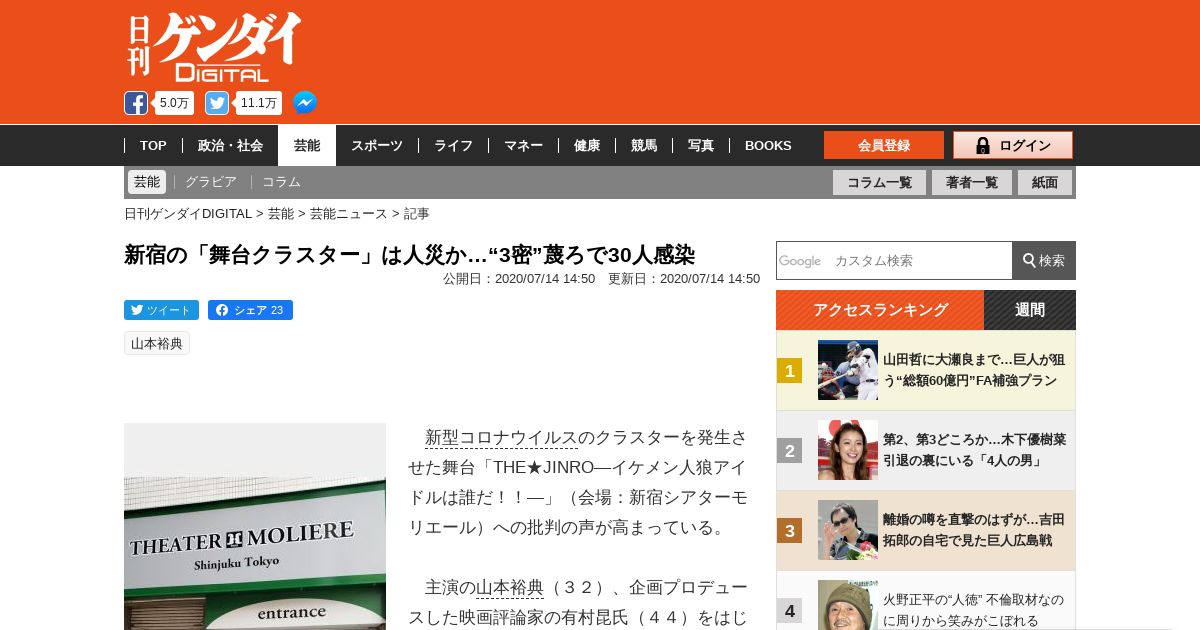
Task: Follow 山本裕典 link in article body
Action: tap(510, 588)
